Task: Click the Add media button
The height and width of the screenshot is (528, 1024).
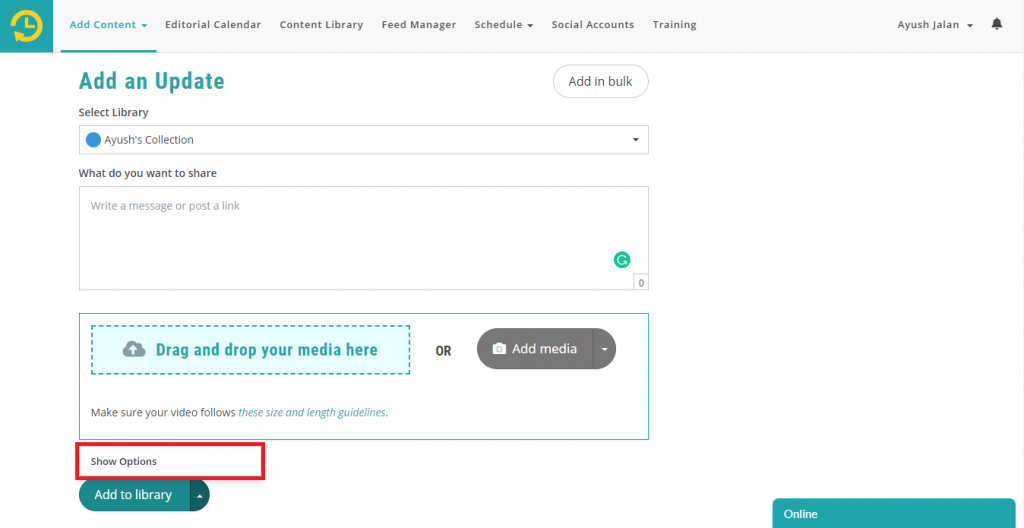Action: 535,349
